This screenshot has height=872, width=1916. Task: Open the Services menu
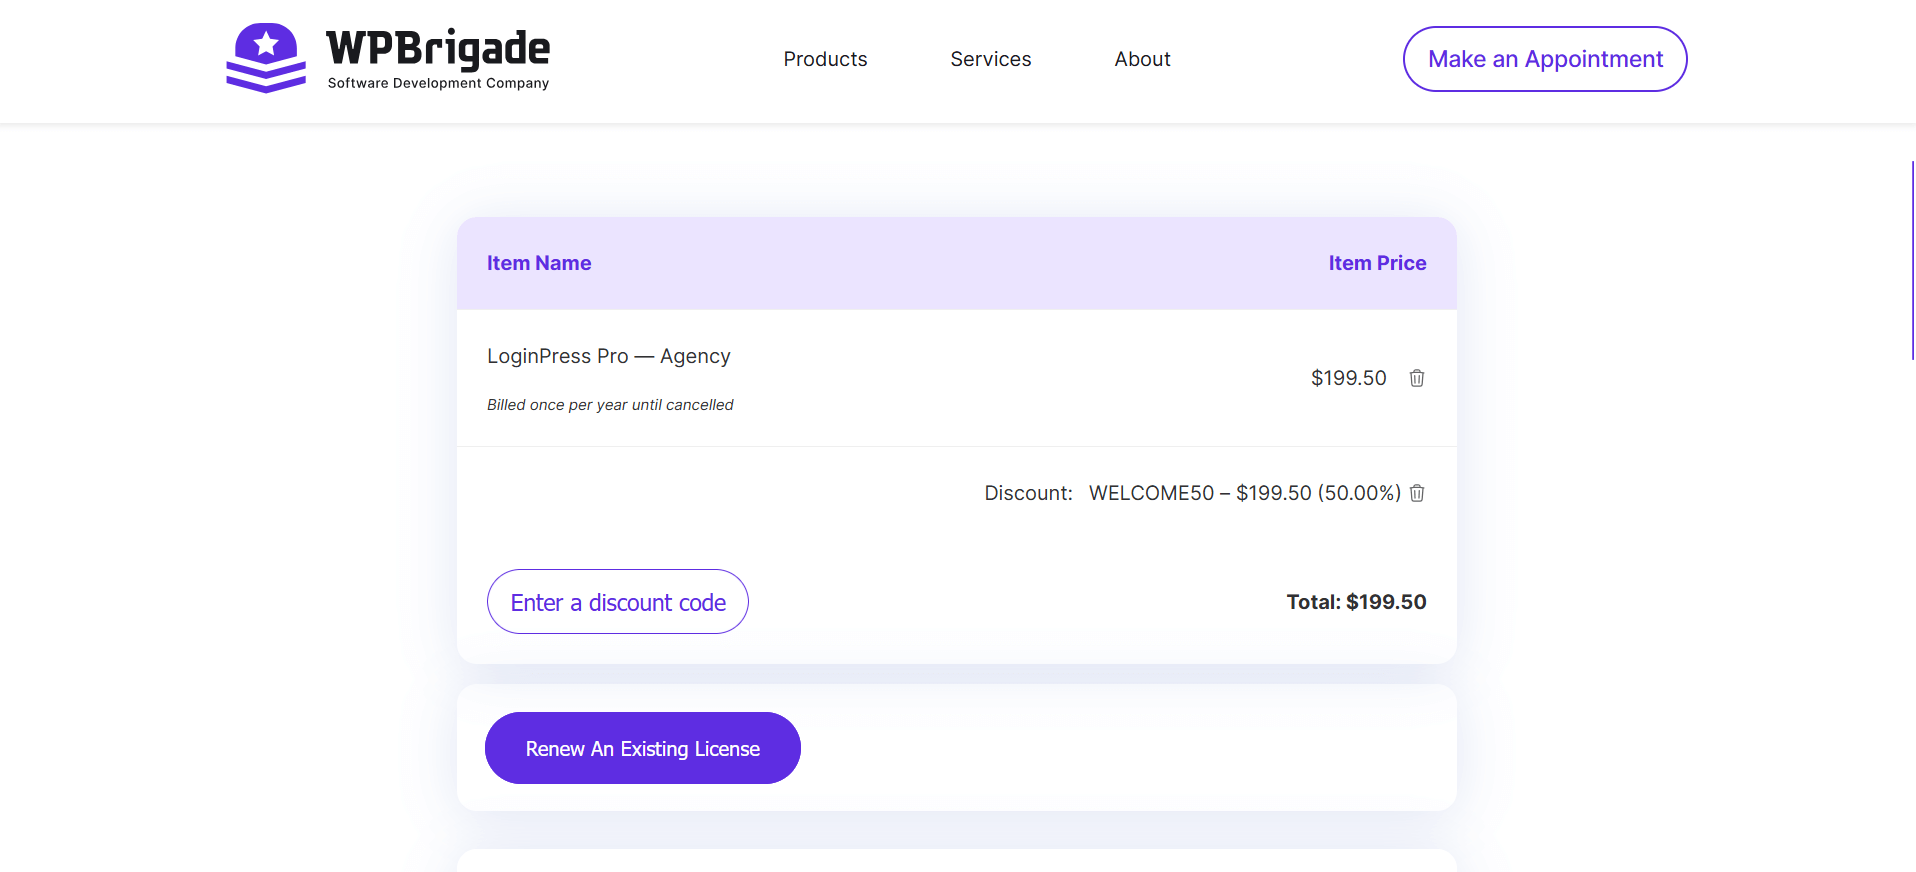coord(990,59)
